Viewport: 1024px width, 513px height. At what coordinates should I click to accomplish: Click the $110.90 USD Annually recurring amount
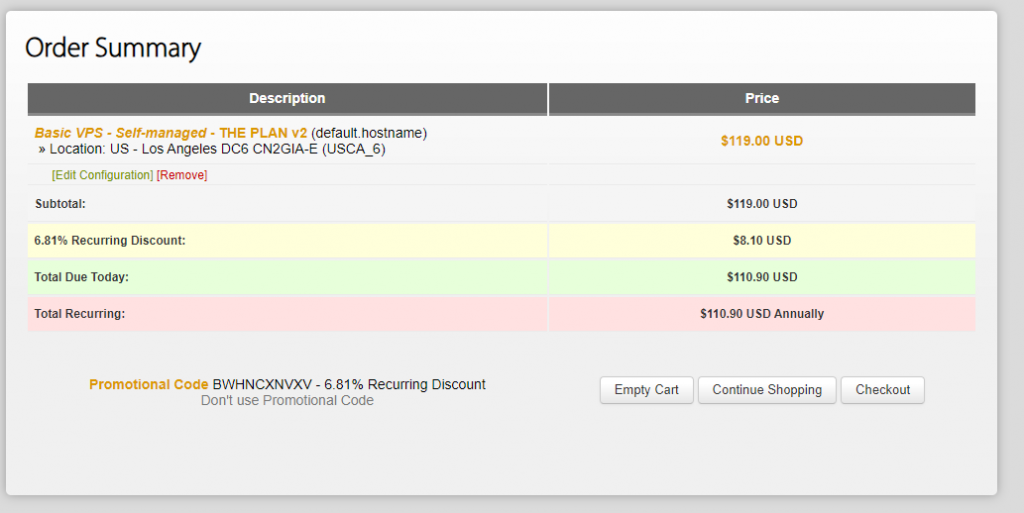(762, 314)
